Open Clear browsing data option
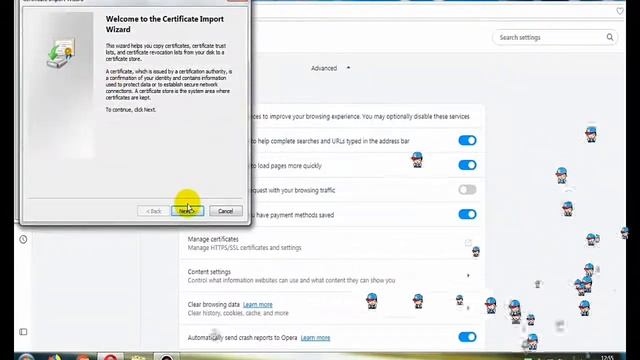The image size is (640, 360). [x=332, y=309]
